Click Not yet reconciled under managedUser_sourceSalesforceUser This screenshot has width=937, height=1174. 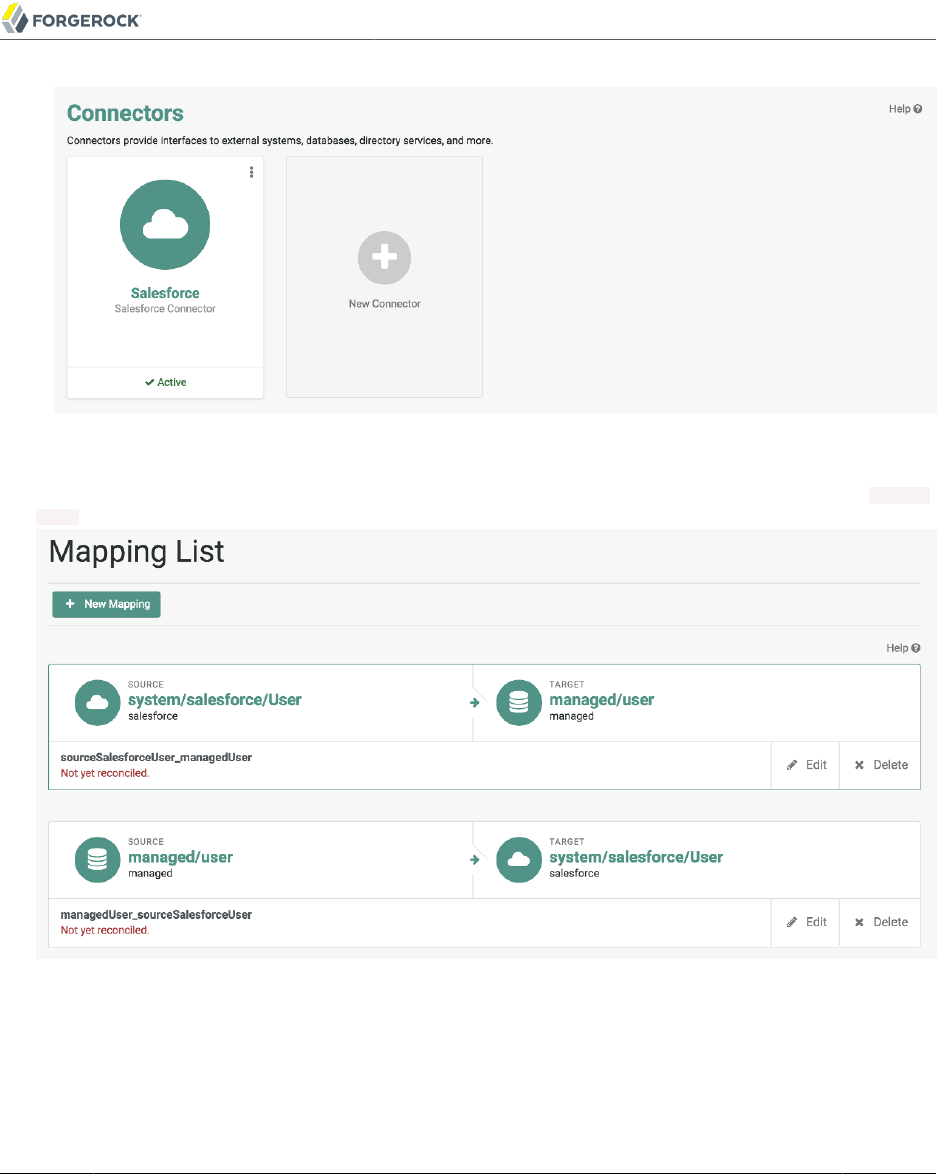click(105, 930)
